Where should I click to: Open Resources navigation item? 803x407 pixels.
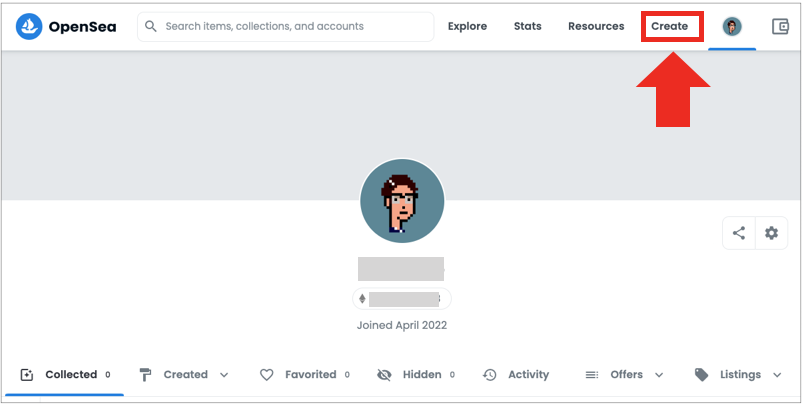[596, 26]
